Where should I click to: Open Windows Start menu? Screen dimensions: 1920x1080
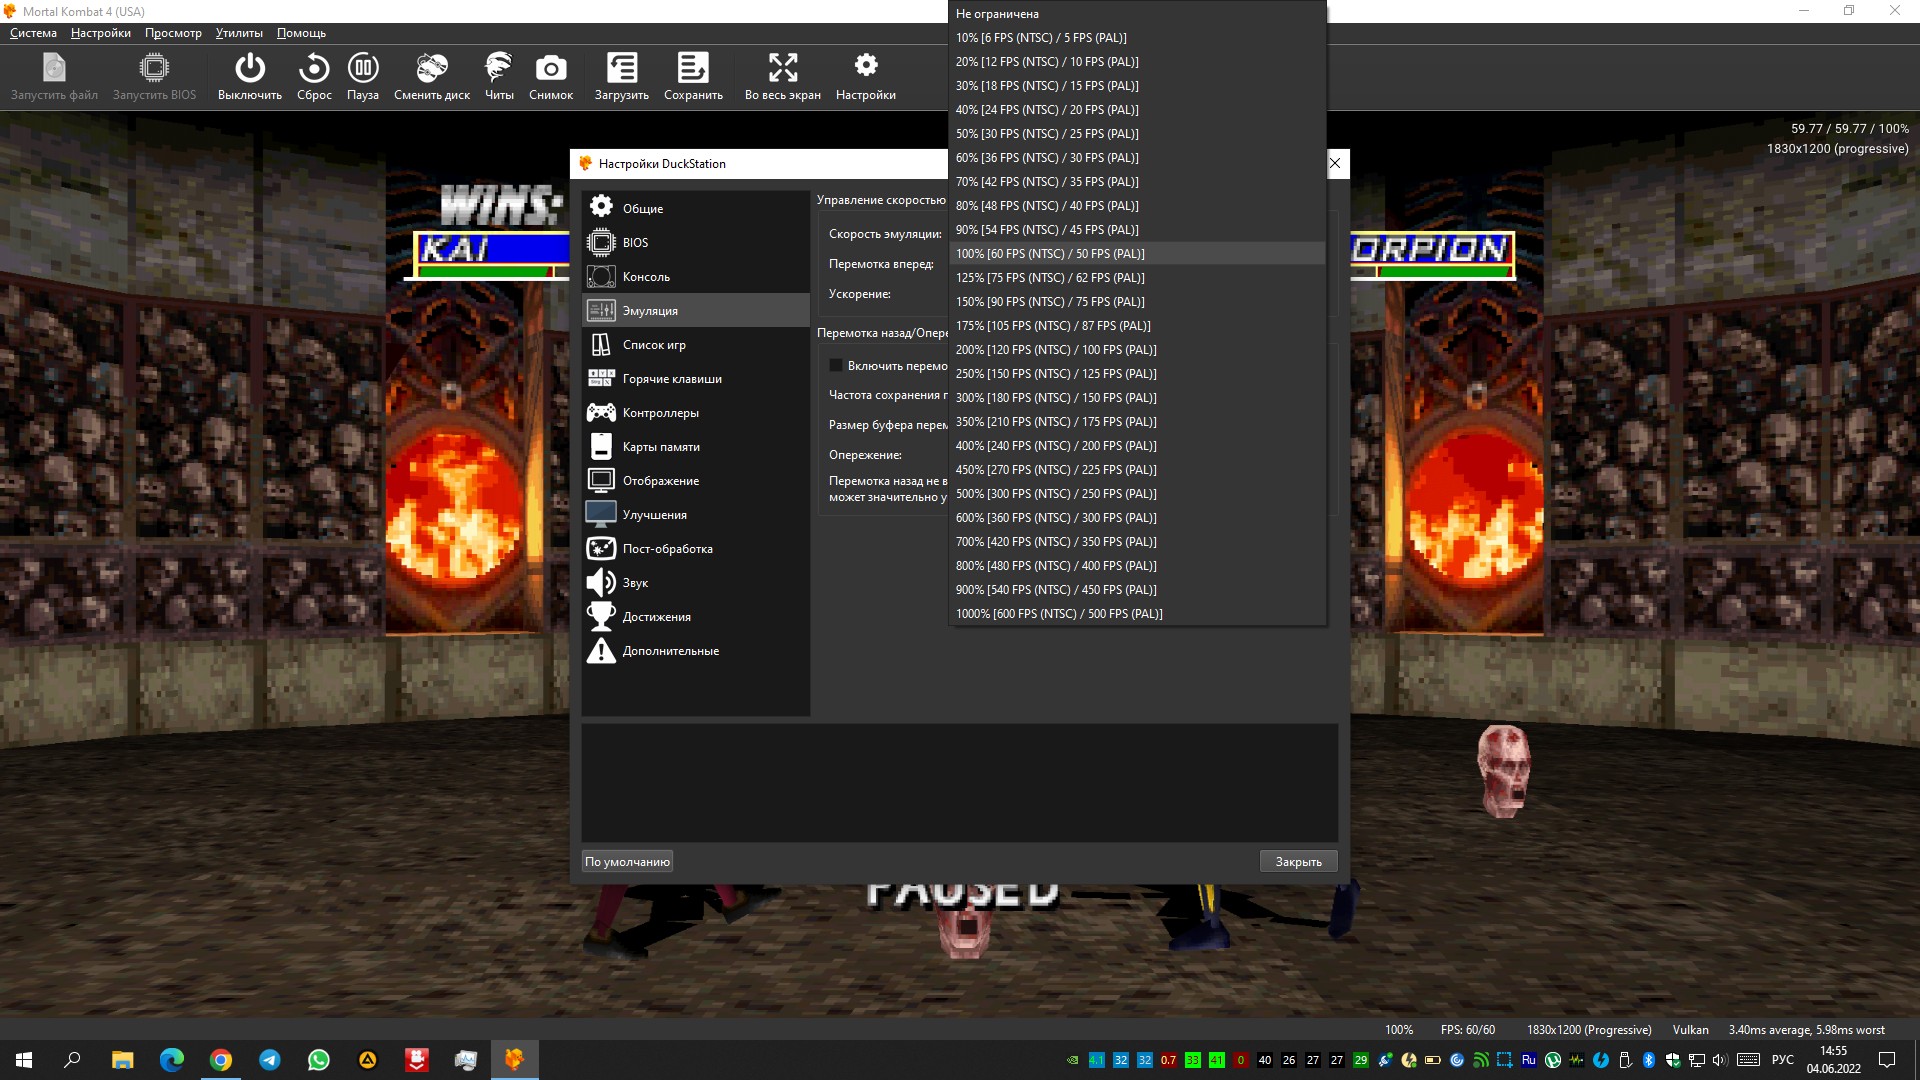coord(24,1060)
